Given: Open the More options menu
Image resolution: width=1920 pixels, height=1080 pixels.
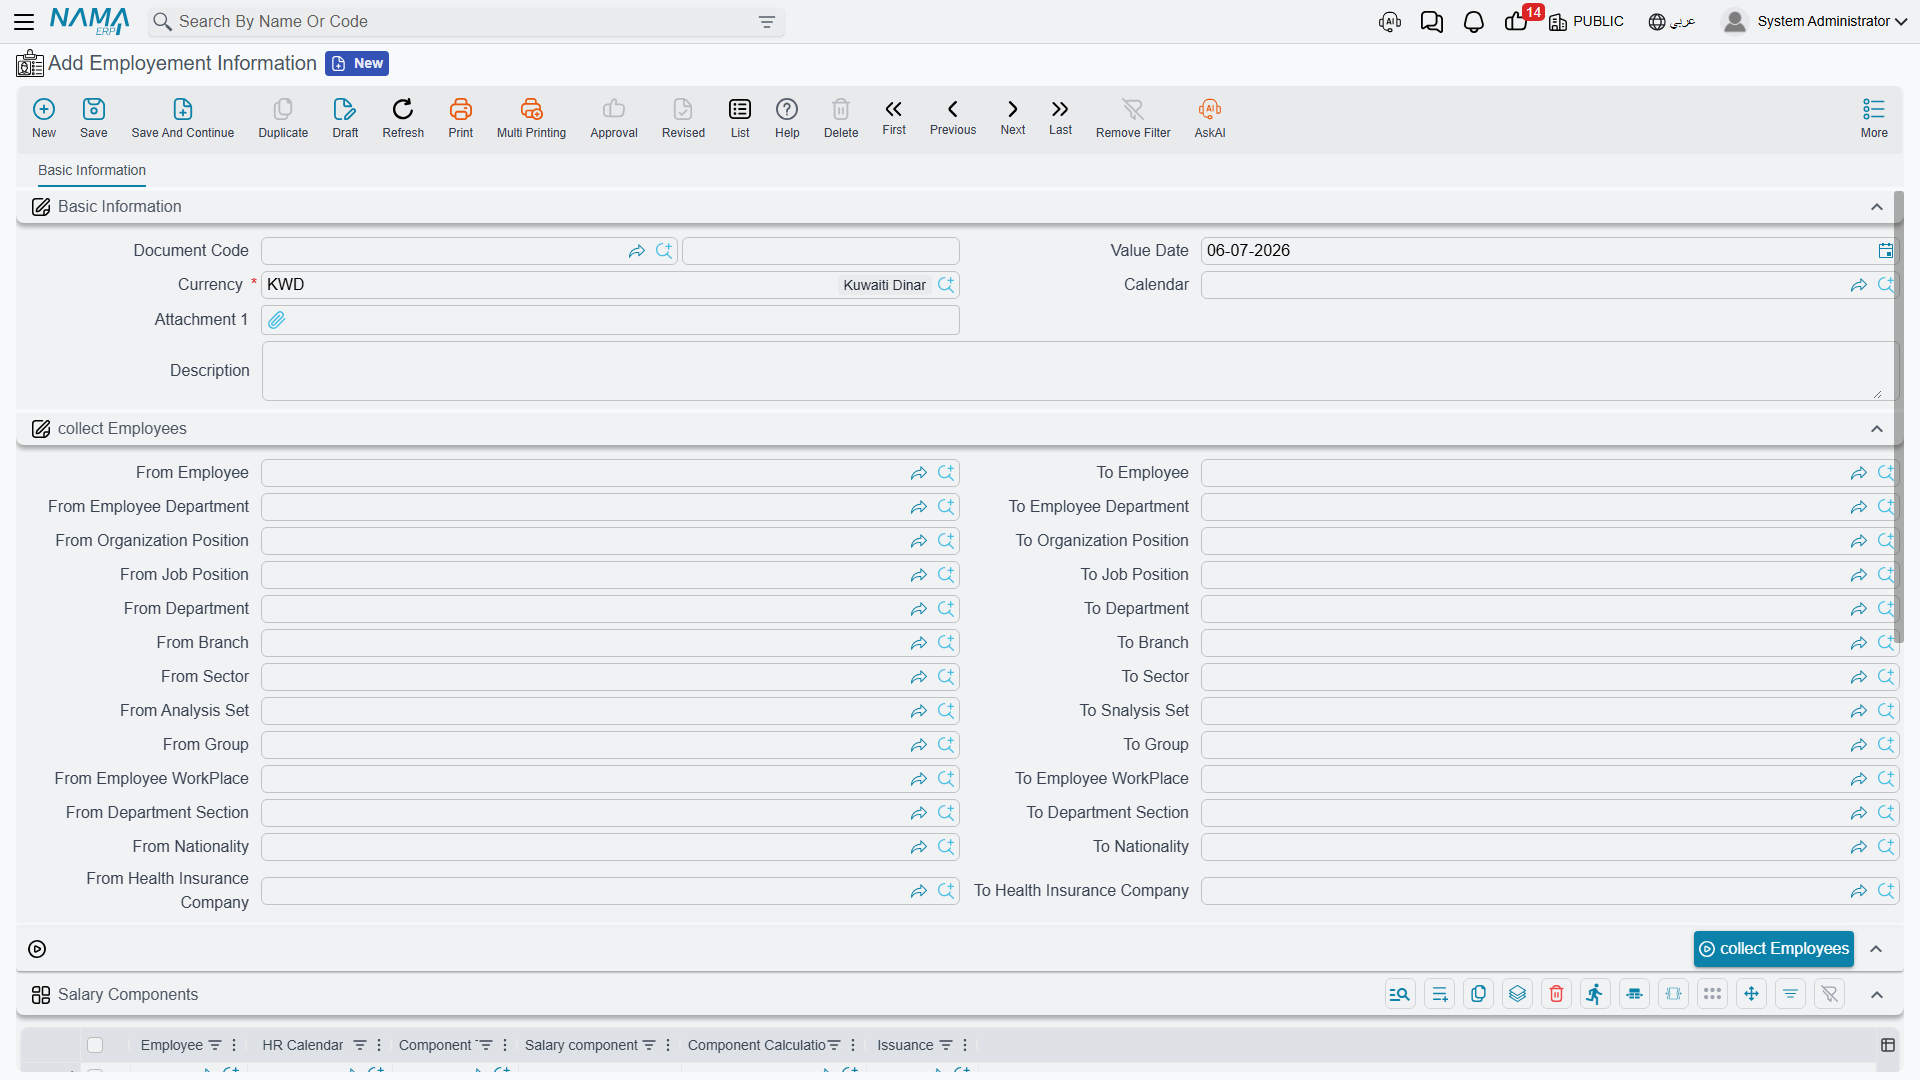Looking at the screenshot, I should [1874, 117].
